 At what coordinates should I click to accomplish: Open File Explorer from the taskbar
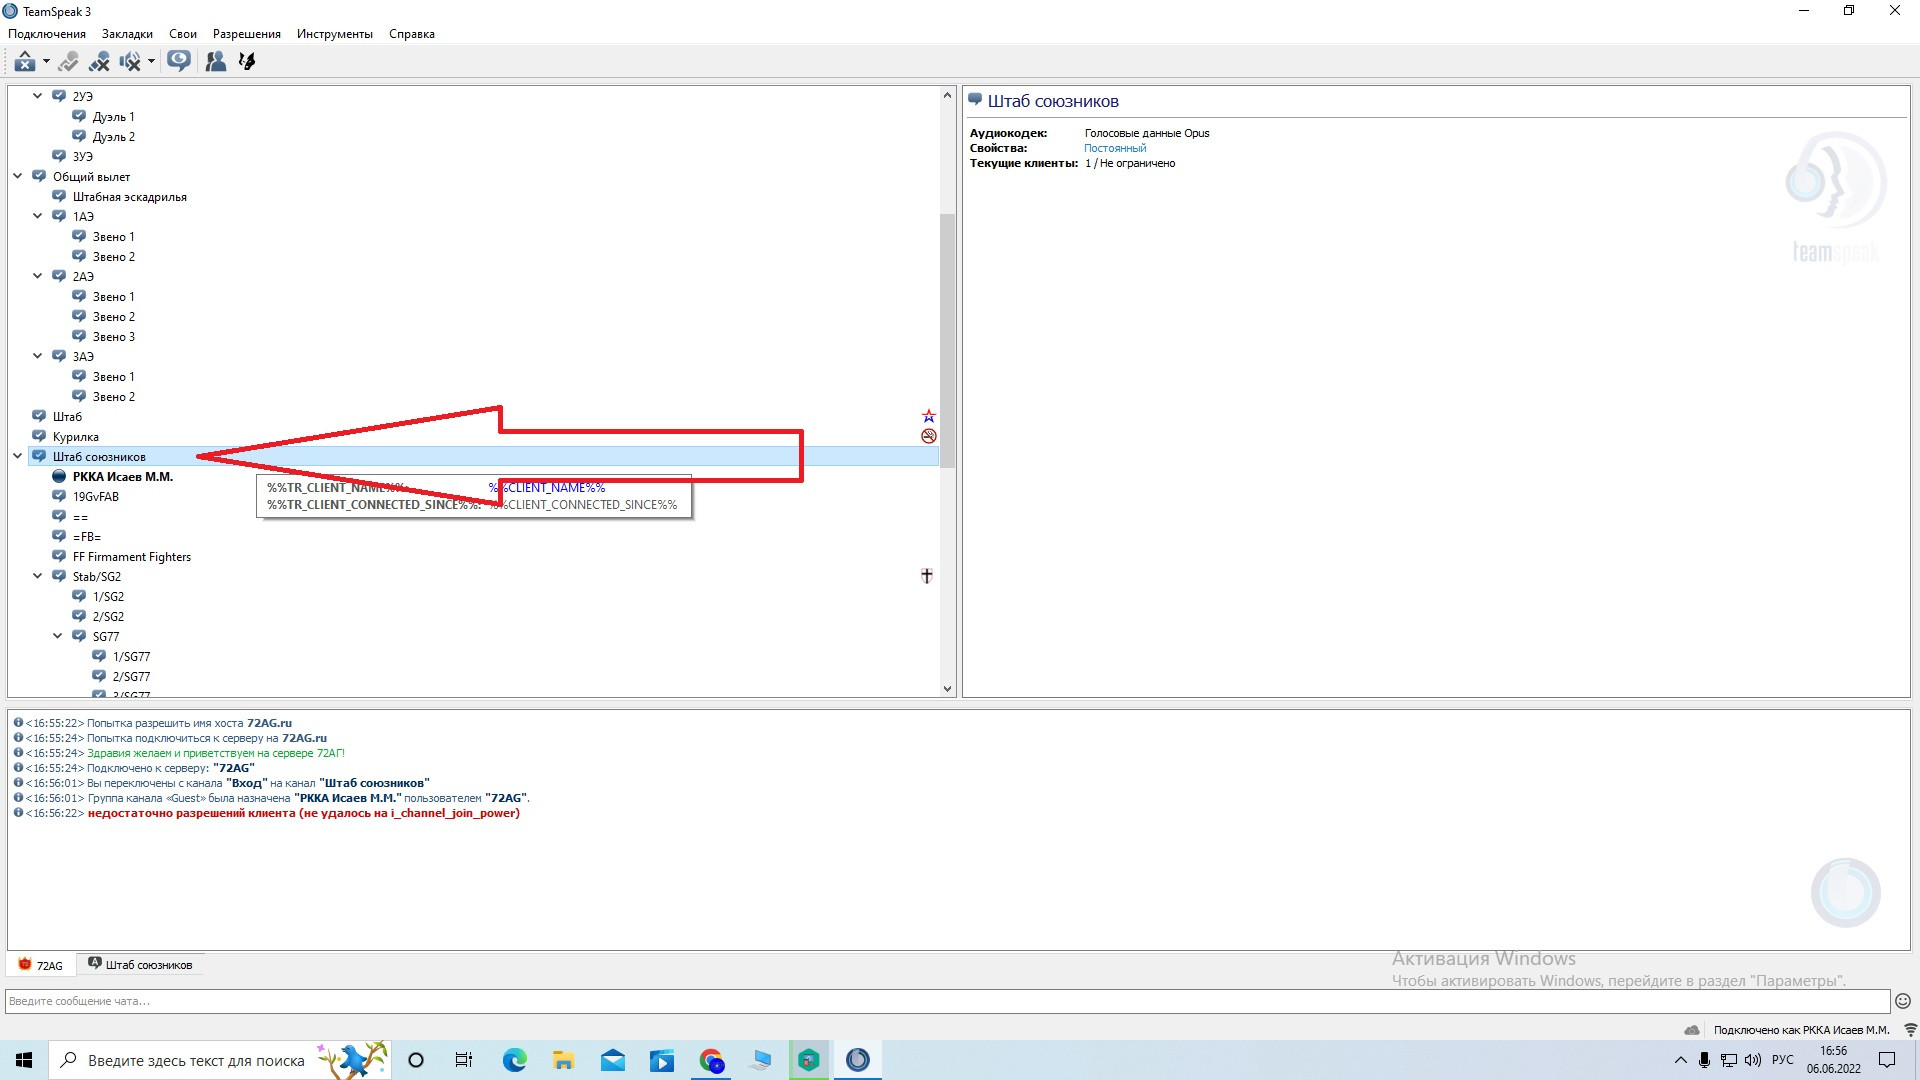tap(563, 1060)
